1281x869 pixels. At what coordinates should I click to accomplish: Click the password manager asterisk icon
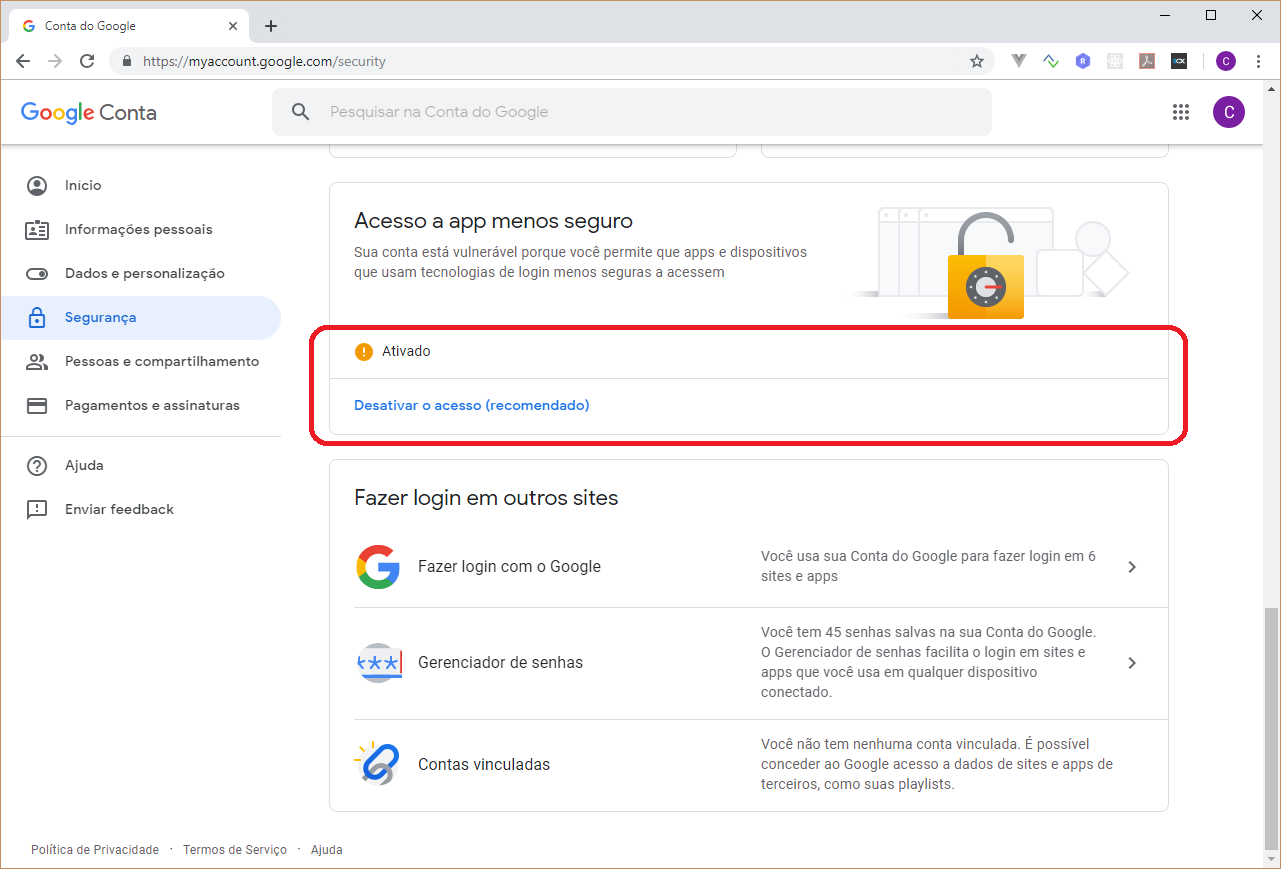point(379,663)
